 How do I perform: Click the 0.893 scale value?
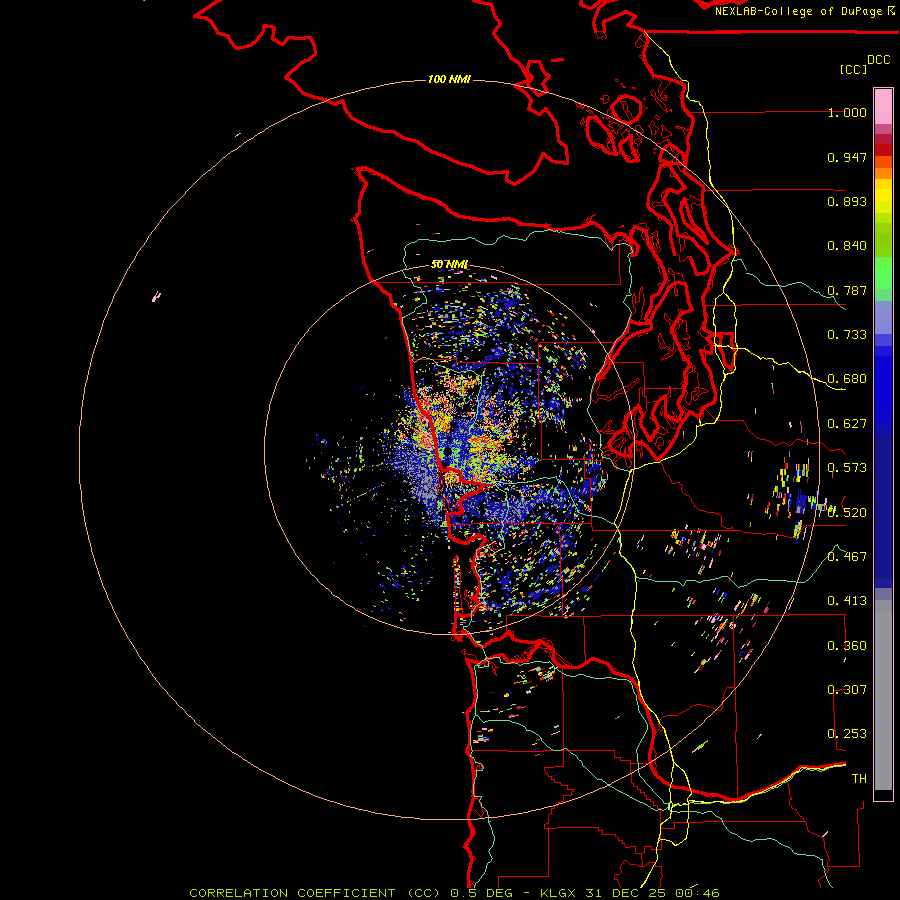click(847, 201)
